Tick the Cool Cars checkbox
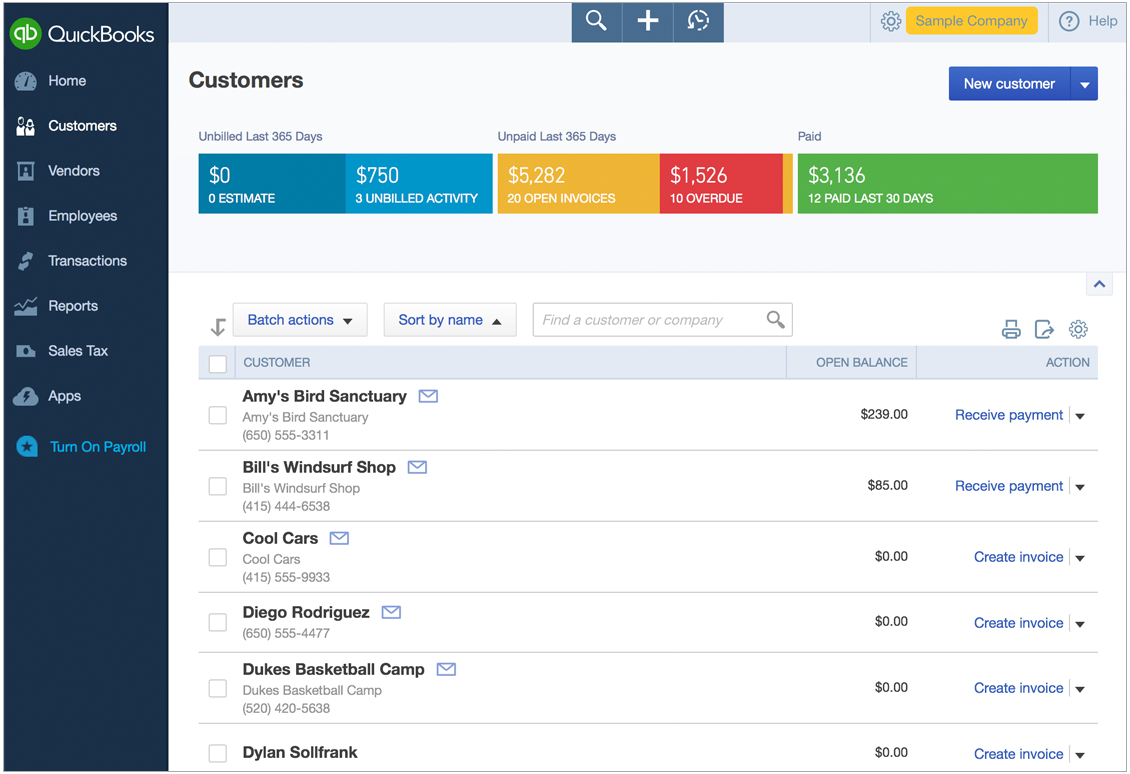 click(218, 558)
